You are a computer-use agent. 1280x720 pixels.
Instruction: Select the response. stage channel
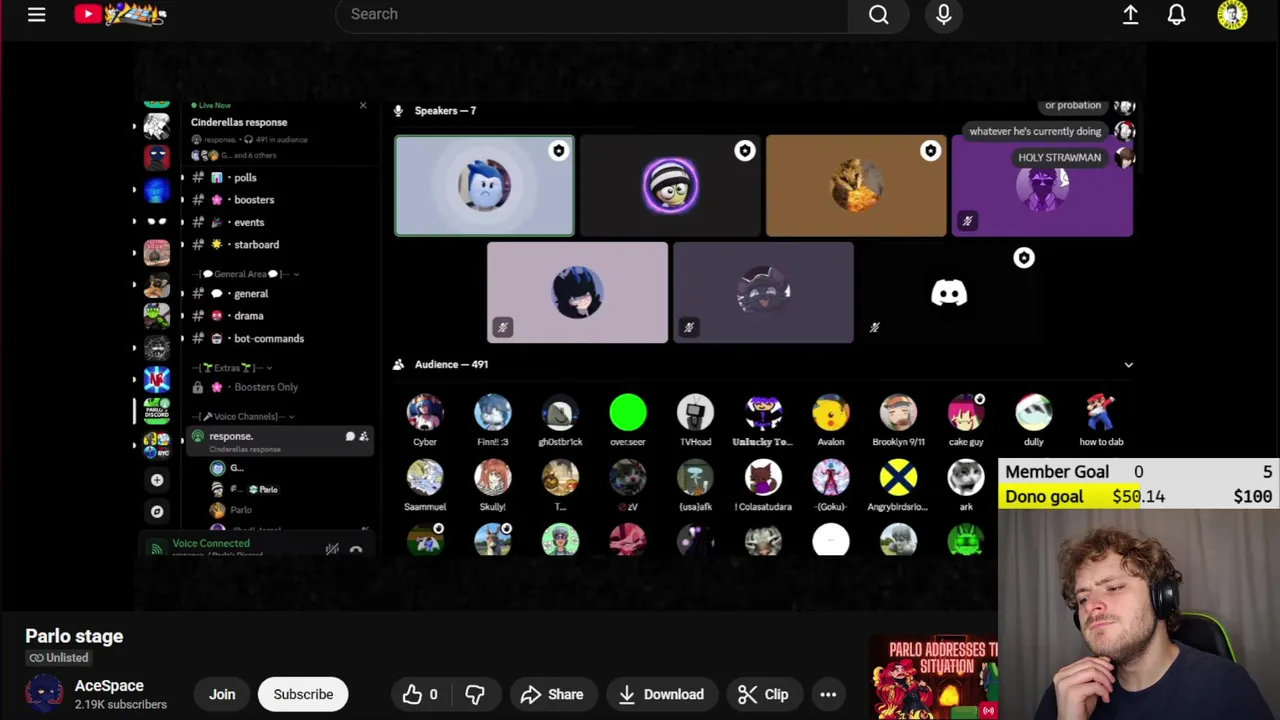[279, 441]
